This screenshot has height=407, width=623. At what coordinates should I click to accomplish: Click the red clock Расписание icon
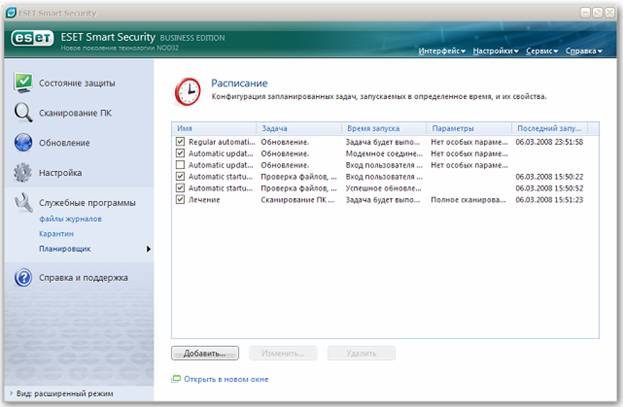coord(186,91)
